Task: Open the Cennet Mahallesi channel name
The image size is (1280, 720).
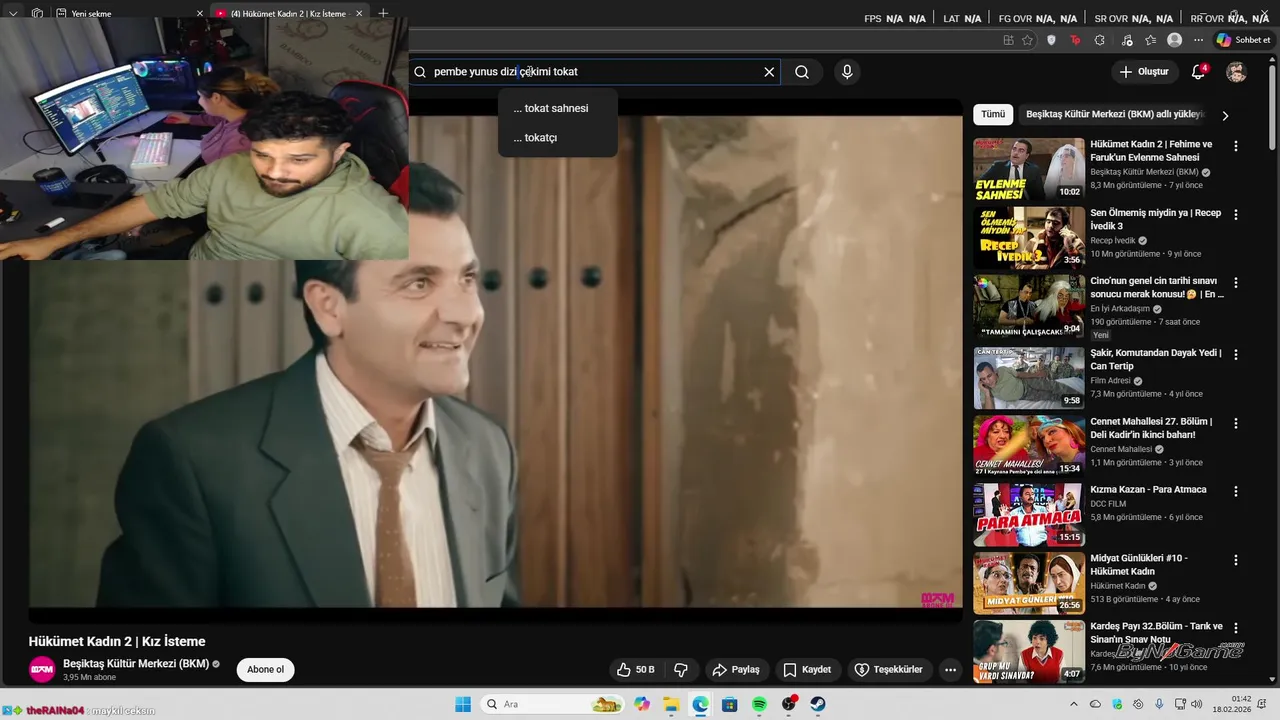Action: point(1122,449)
